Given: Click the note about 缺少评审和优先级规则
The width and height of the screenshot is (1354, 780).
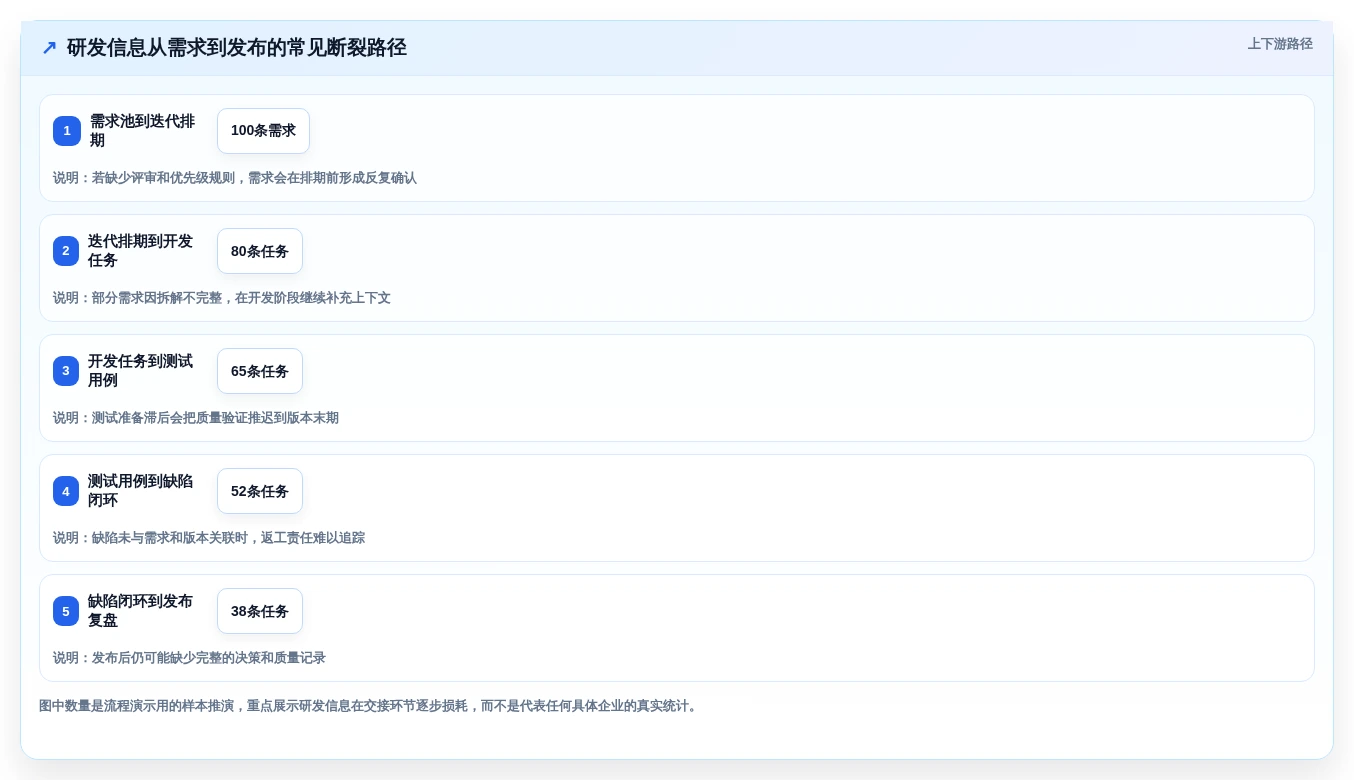Looking at the screenshot, I should pyautogui.click(x=235, y=178).
